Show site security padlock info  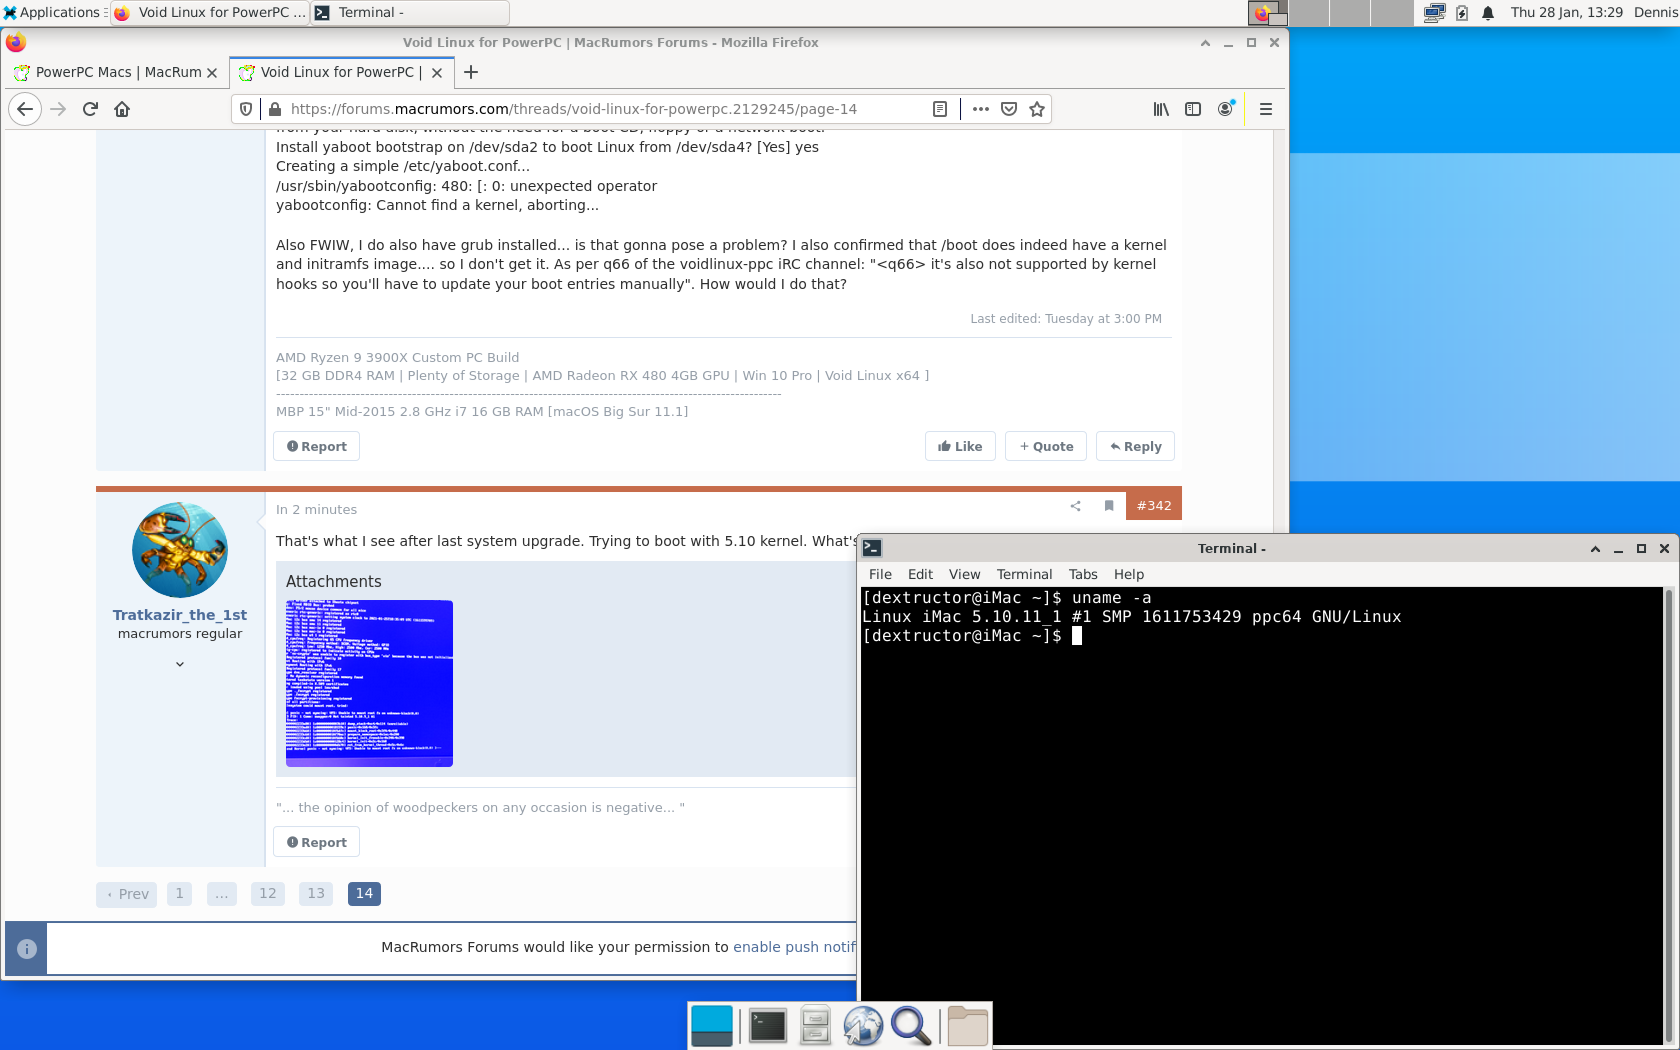coord(275,109)
